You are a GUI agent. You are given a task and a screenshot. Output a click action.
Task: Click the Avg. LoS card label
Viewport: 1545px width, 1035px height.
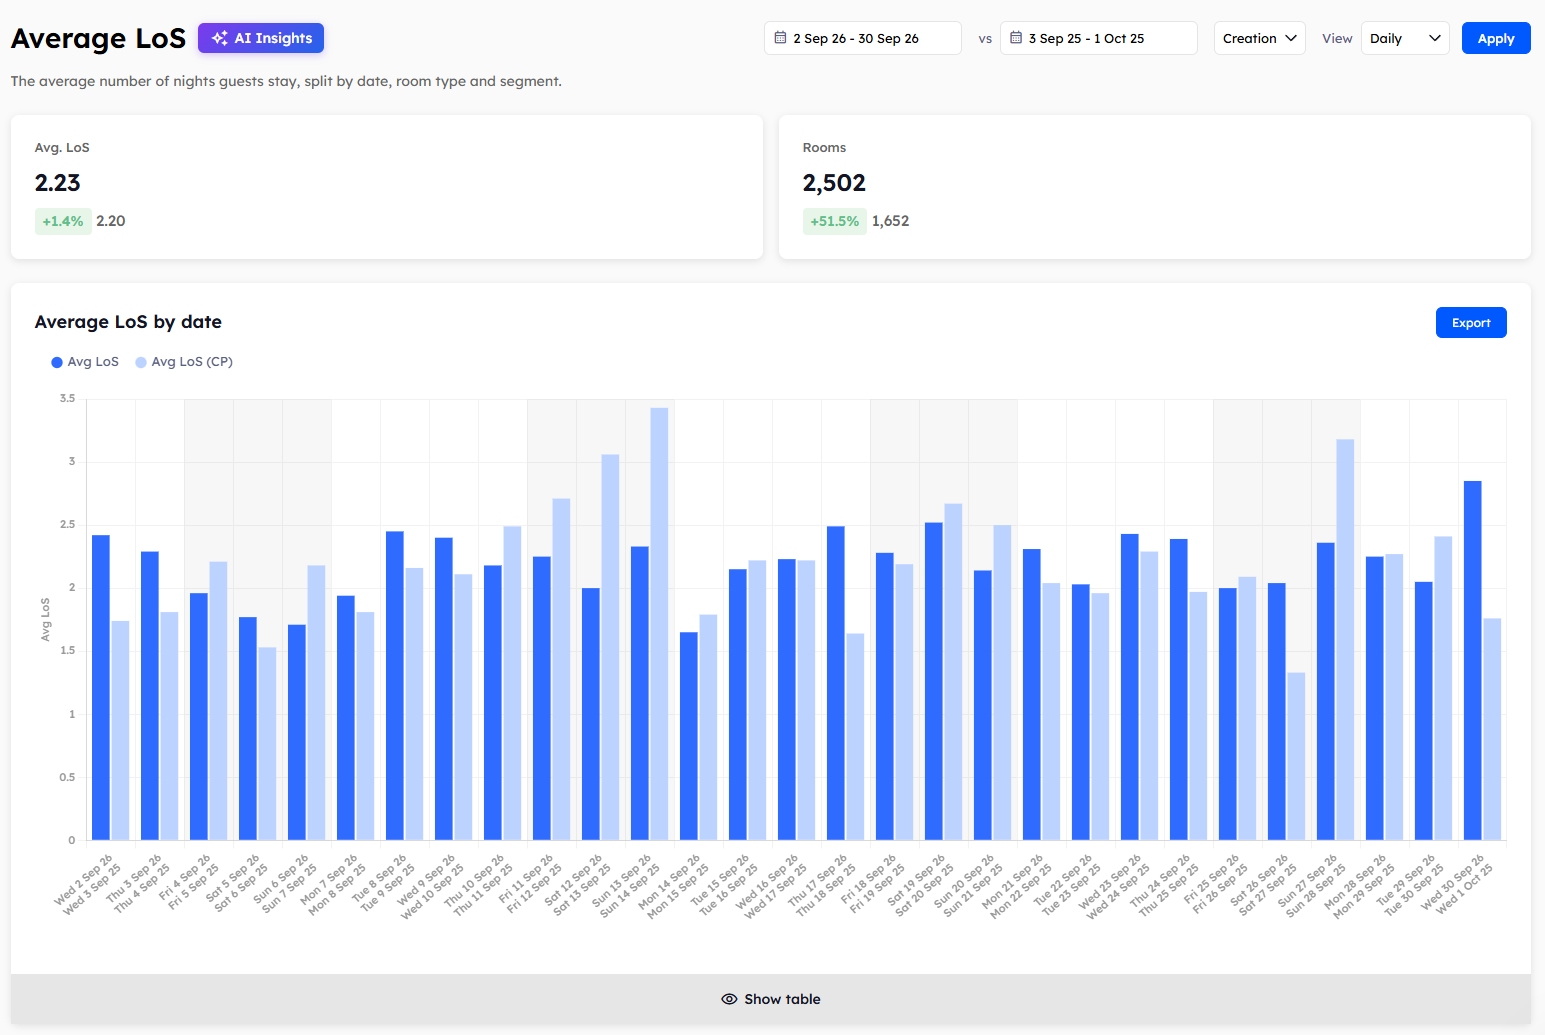click(62, 148)
